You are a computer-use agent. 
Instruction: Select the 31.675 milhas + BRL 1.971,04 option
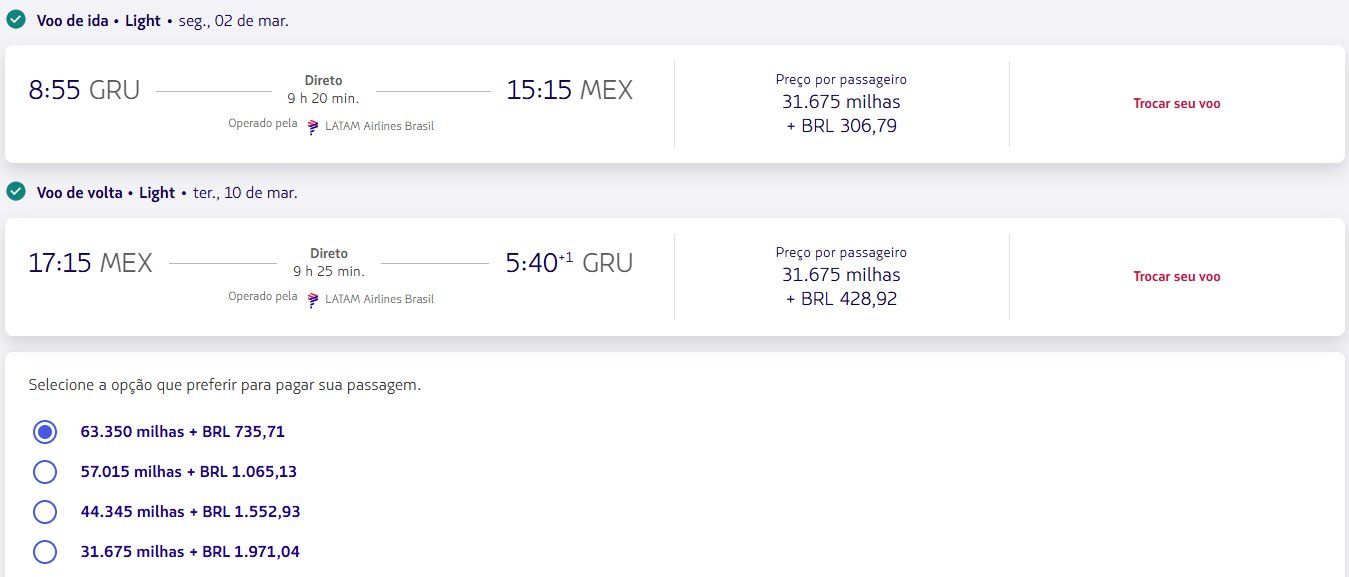click(x=45, y=552)
